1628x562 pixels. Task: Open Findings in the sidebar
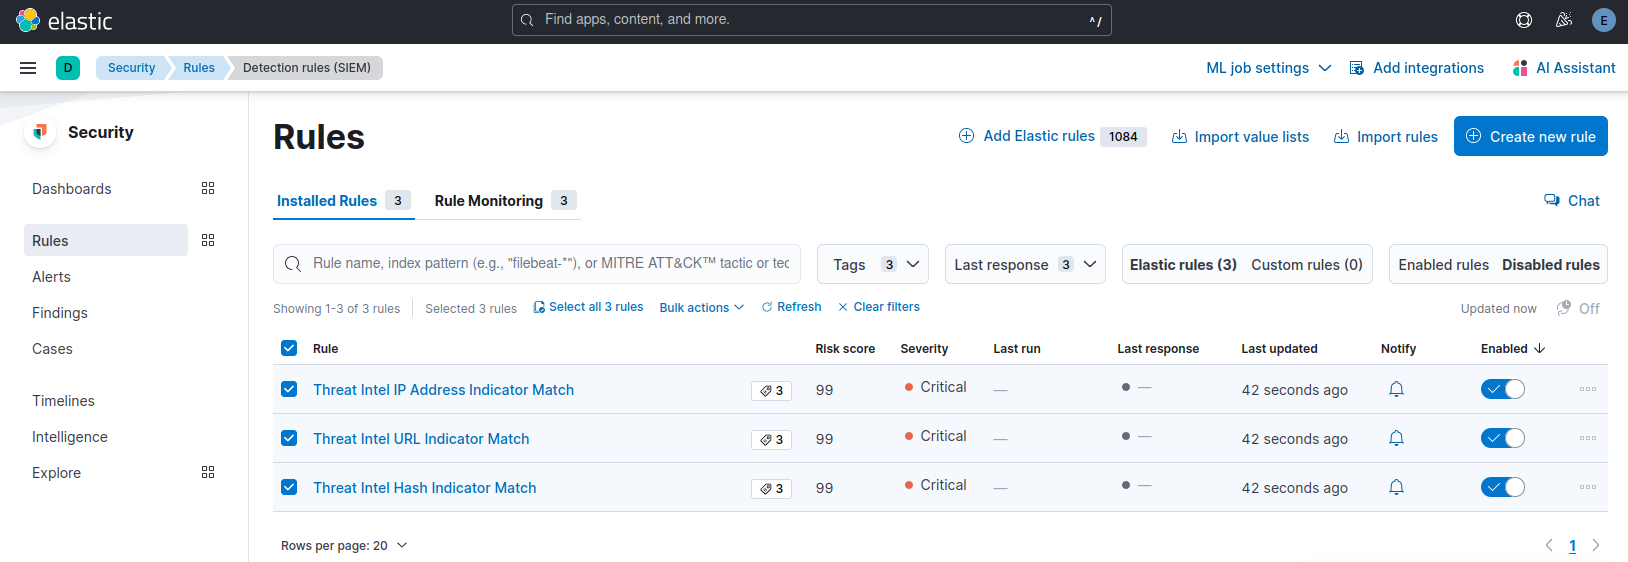tap(60, 313)
